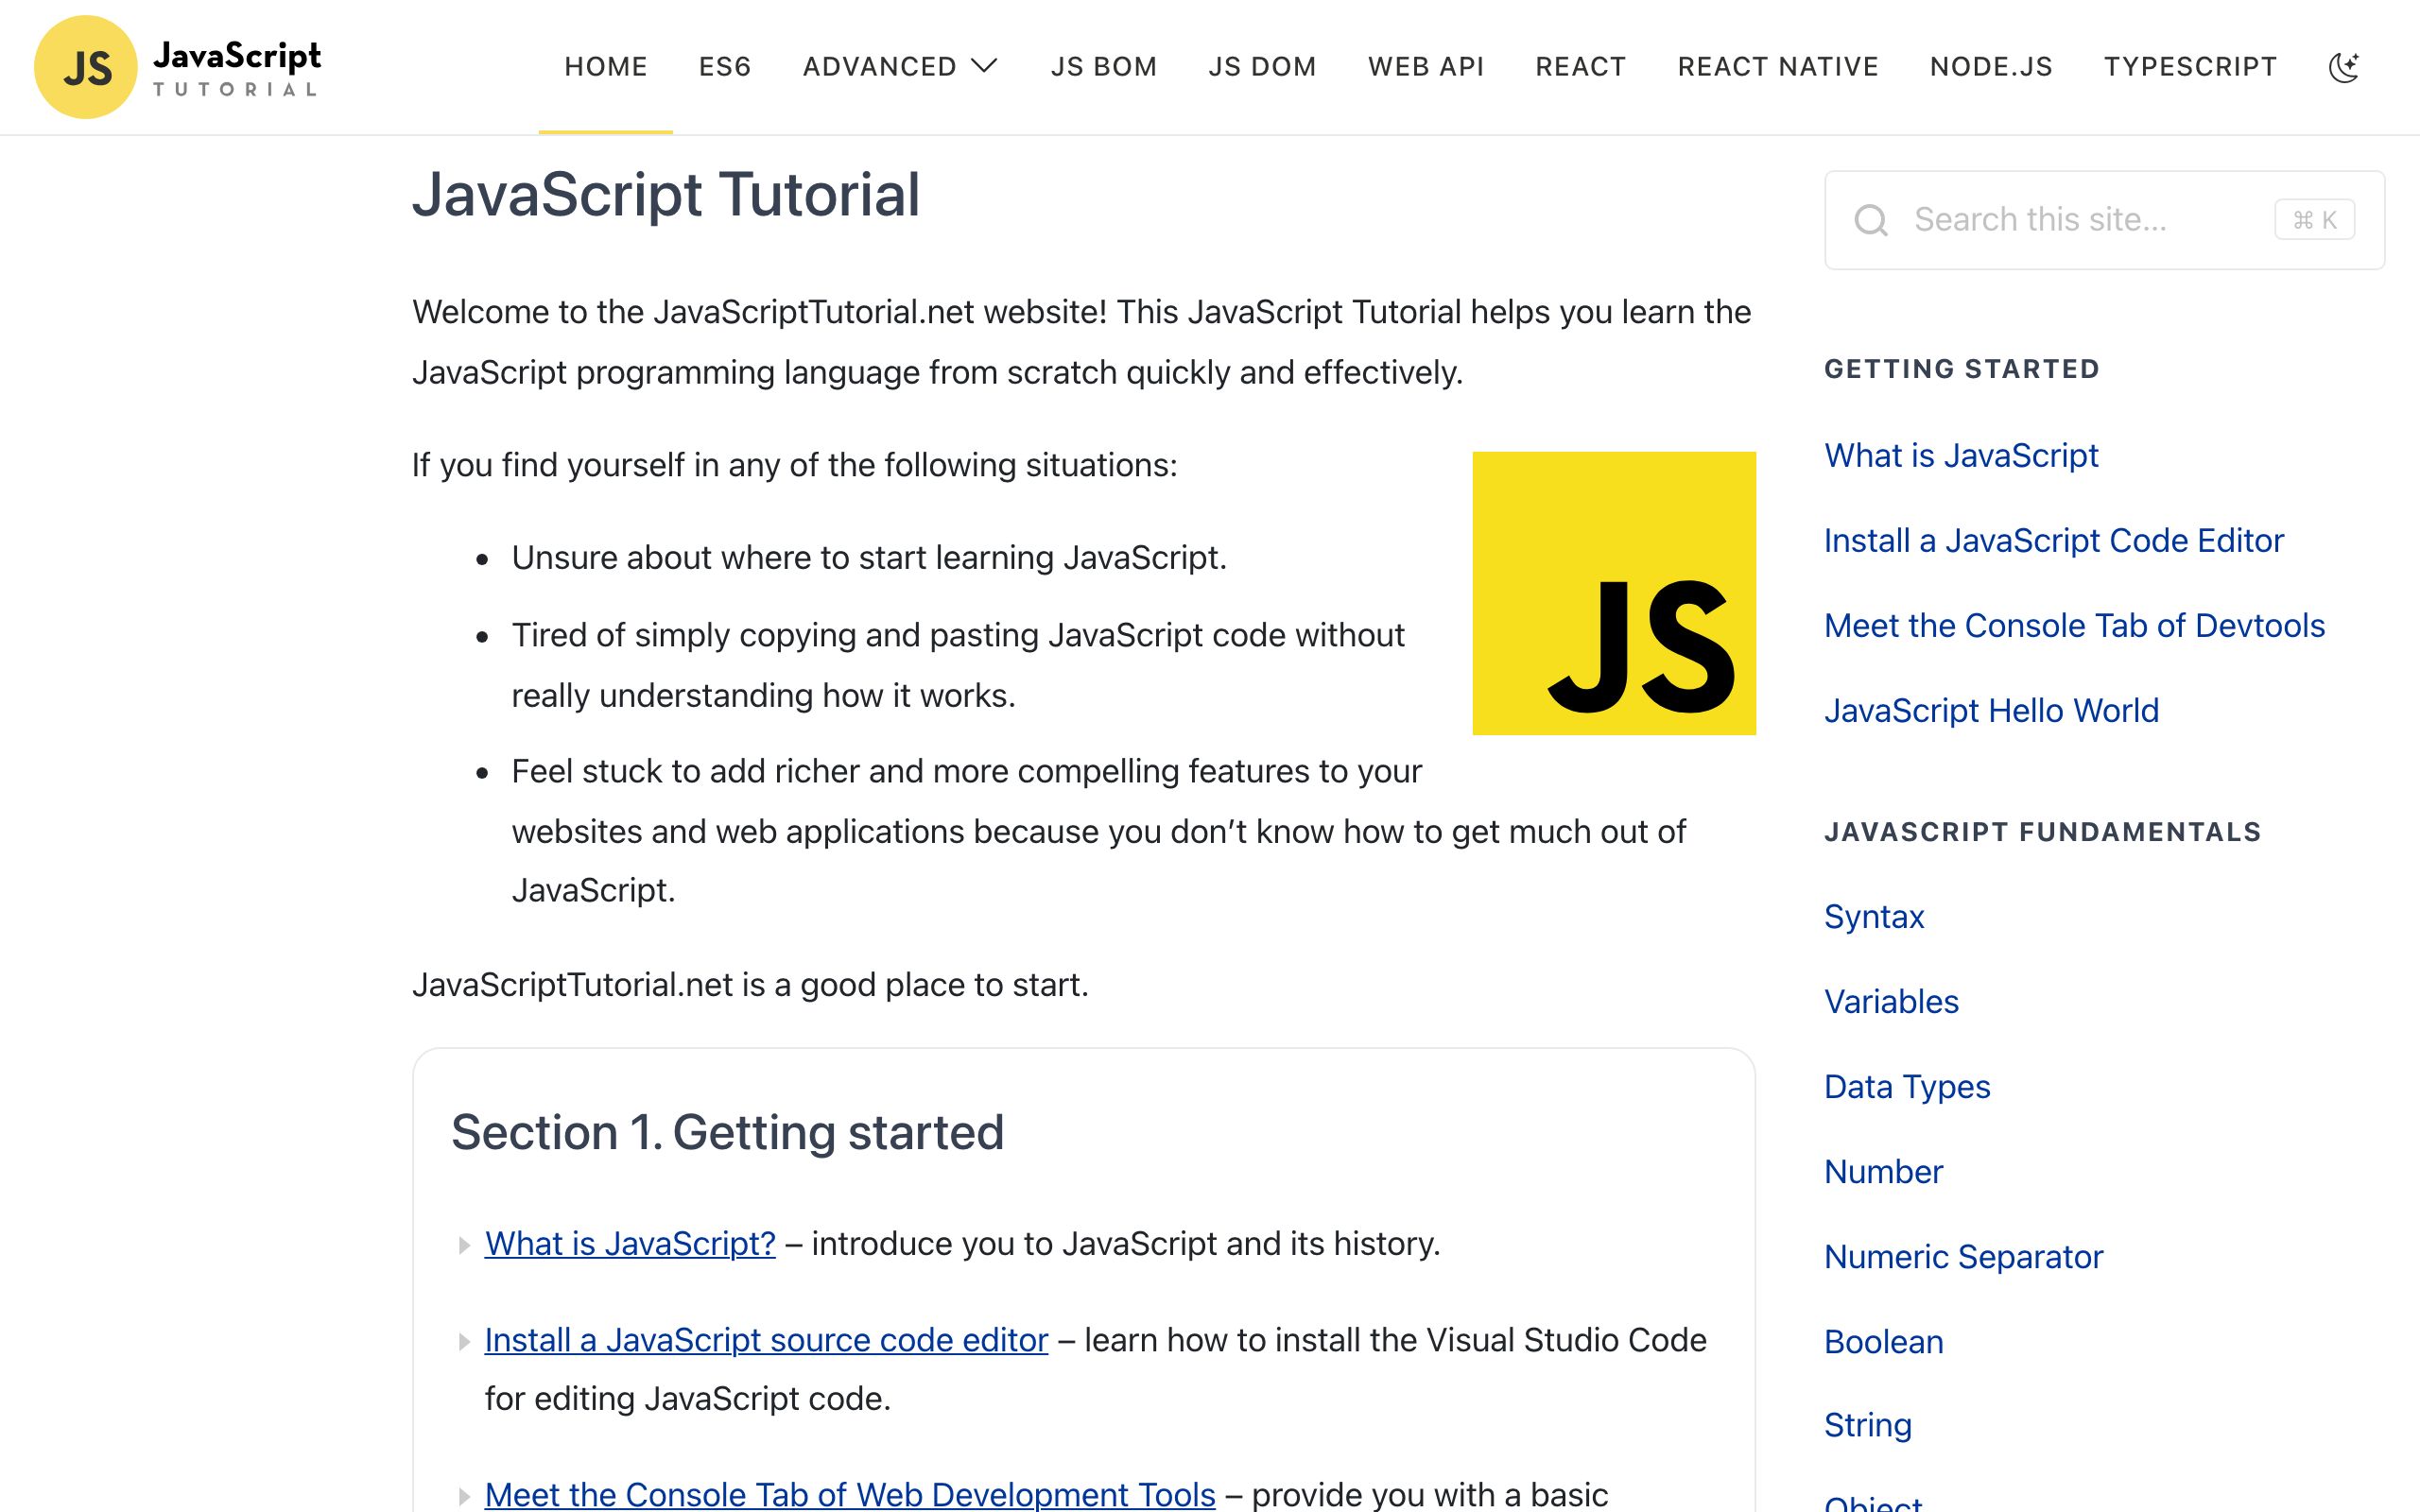The image size is (2420, 1512).
Task: Click the search magnifier icon
Action: (1871, 220)
